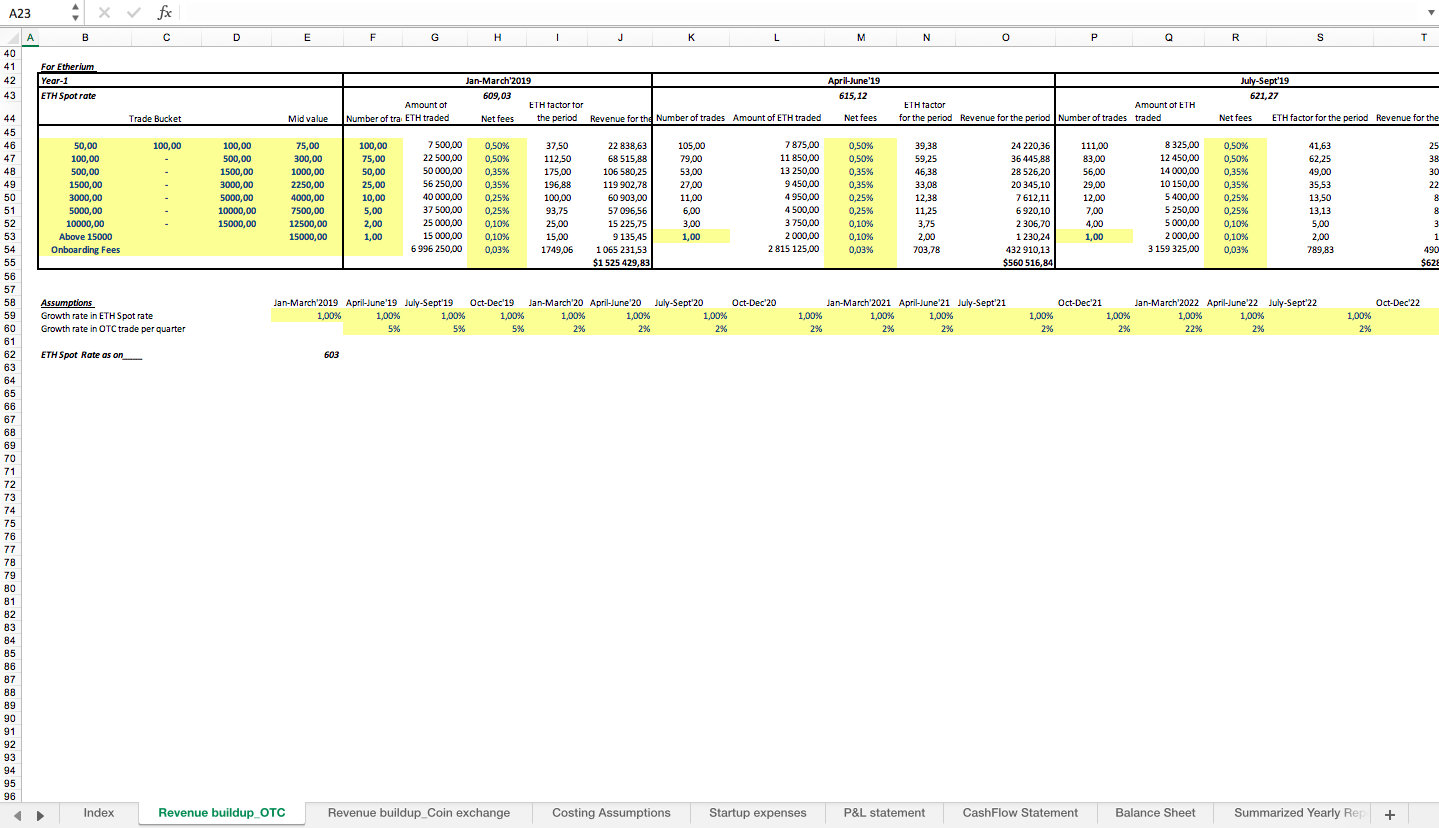
Task: Click the 'ETH Spot Rate as on' label
Action: click(x=91, y=354)
